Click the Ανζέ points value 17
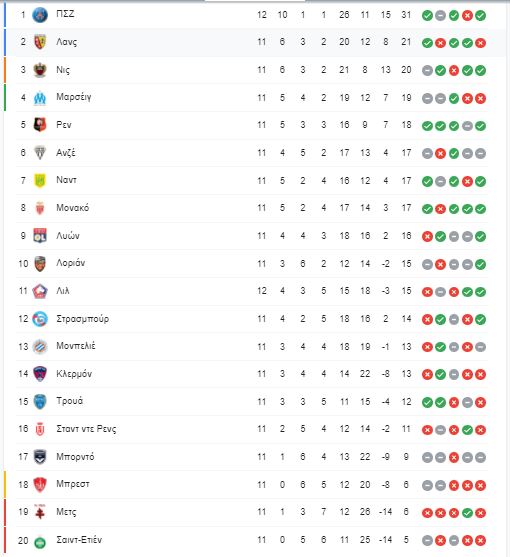This screenshot has width=510, height=557. tap(406, 153)
